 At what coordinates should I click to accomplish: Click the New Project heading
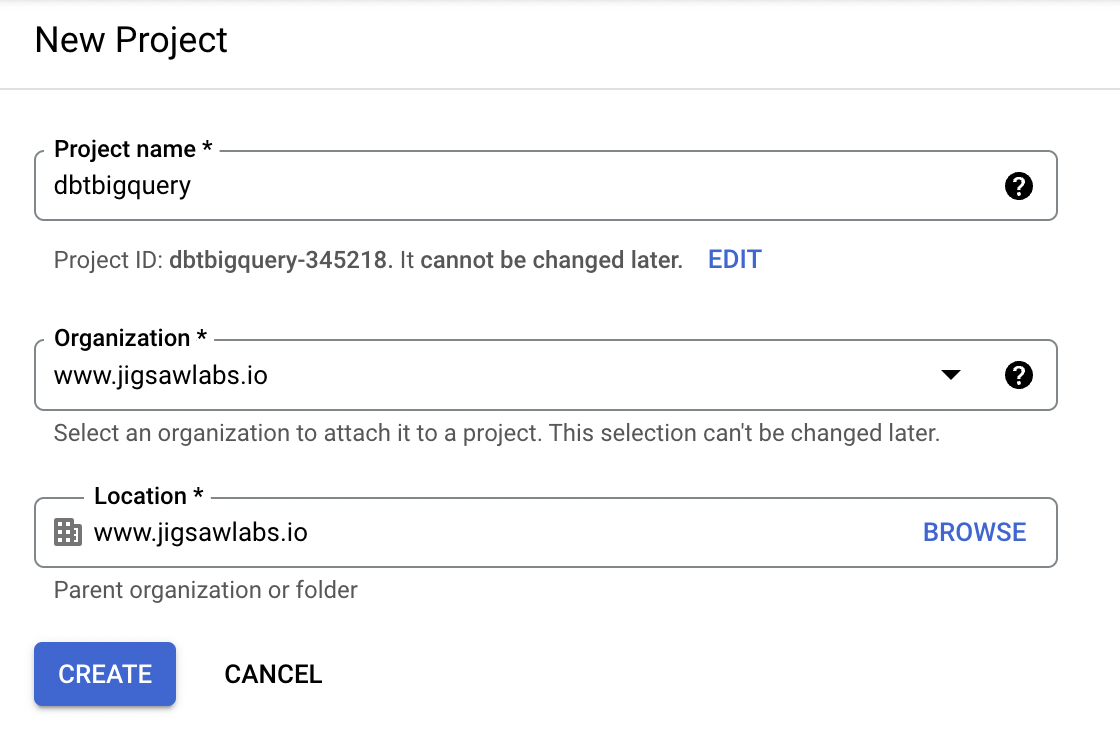(x=131, y=40)
